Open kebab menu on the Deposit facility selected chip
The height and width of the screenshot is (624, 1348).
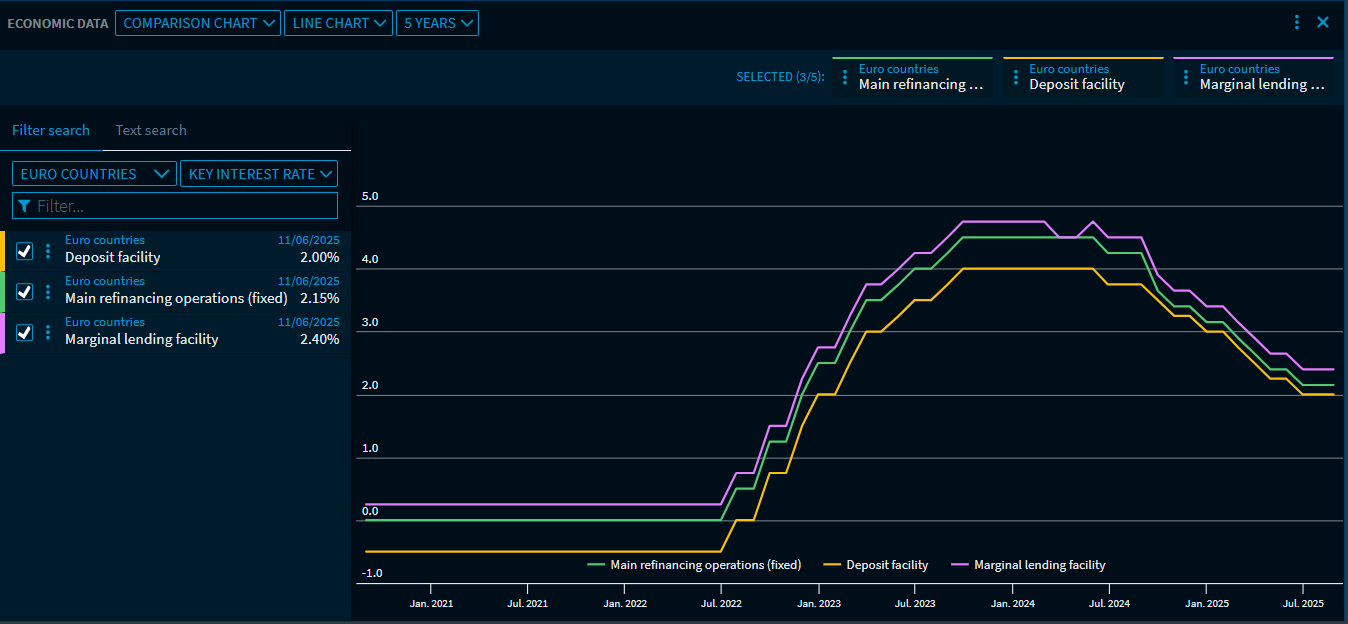(1015, 77)
